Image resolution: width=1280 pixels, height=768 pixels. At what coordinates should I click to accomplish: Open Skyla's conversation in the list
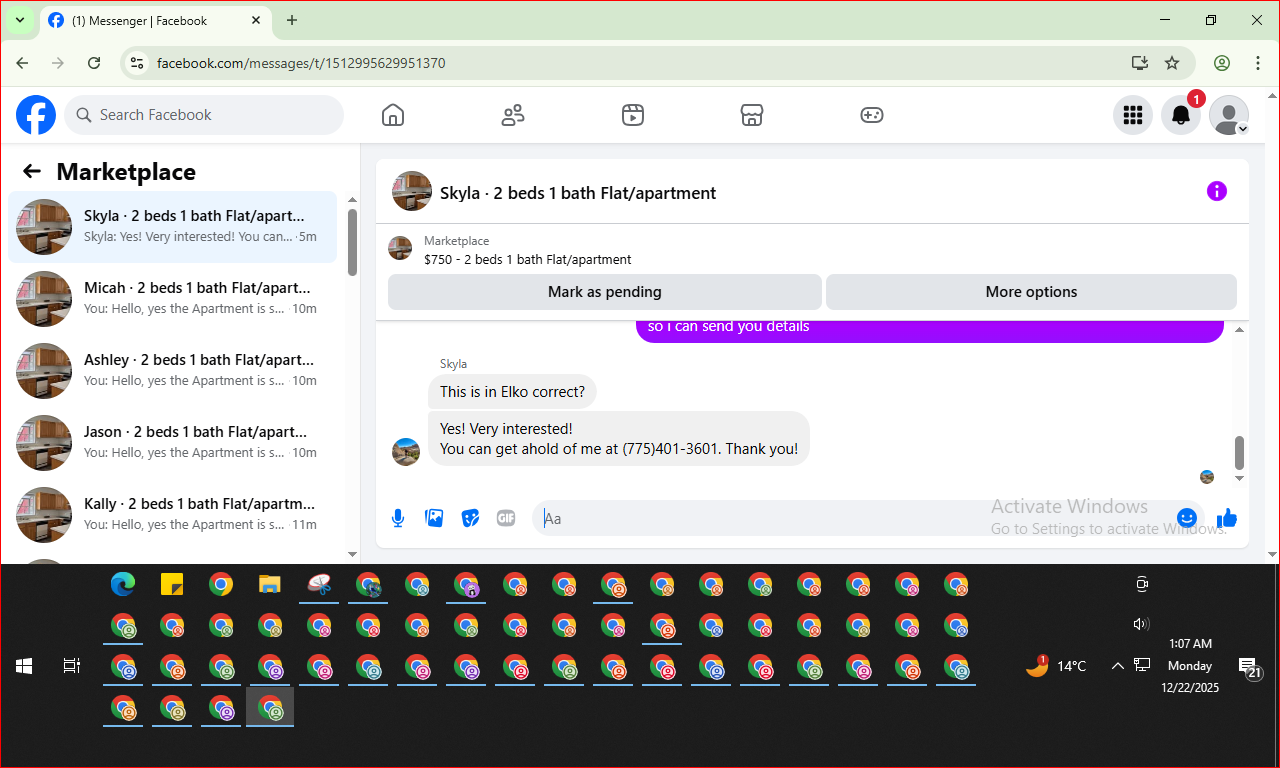click(172, 227)
